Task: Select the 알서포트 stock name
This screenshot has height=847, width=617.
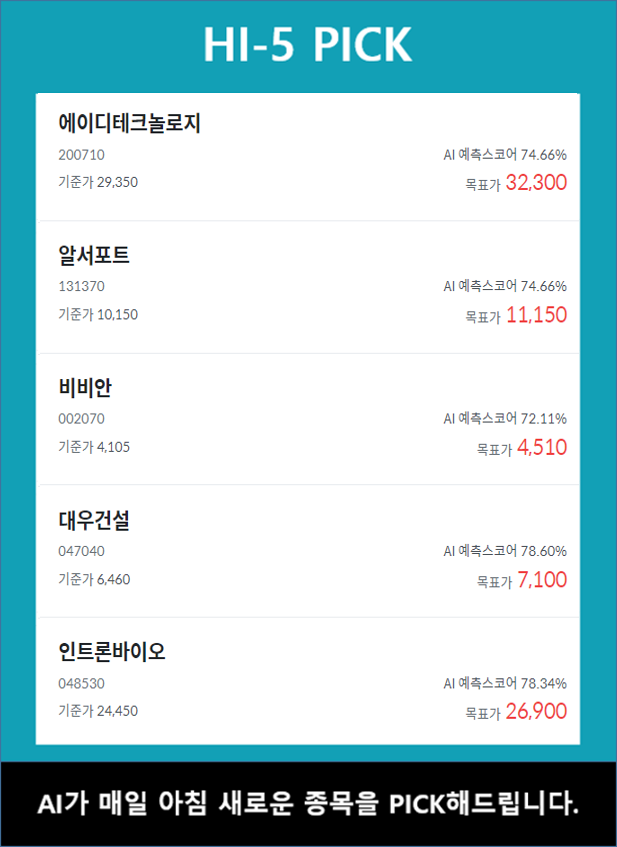Action: coord(94,256)
